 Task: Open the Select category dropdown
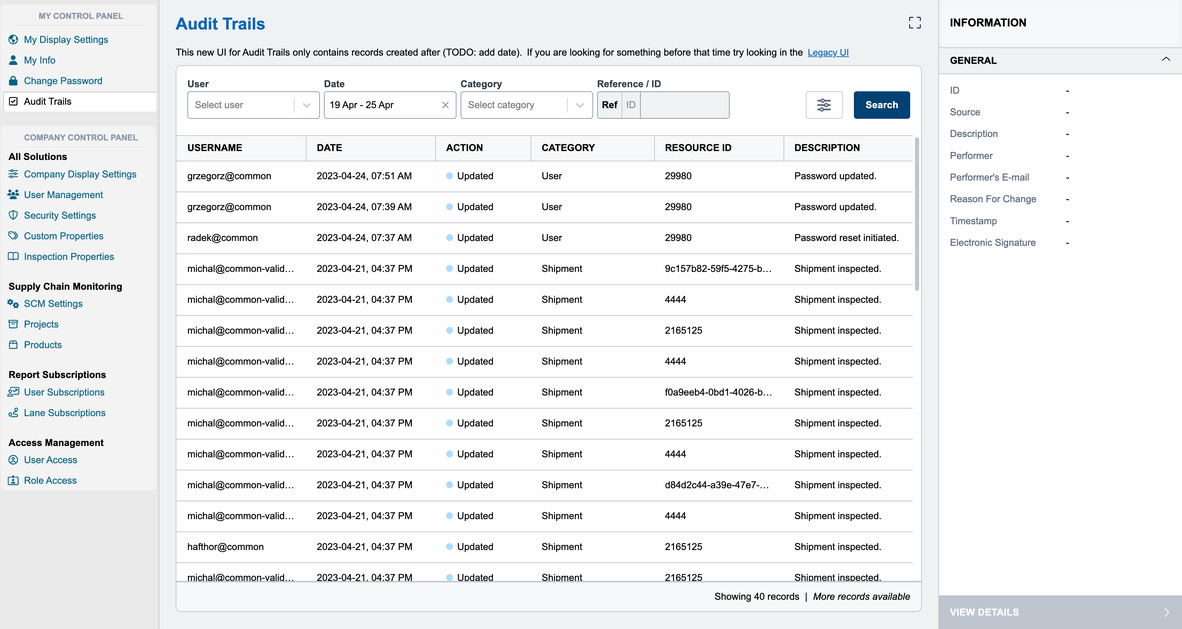click(x=526, y=105)
